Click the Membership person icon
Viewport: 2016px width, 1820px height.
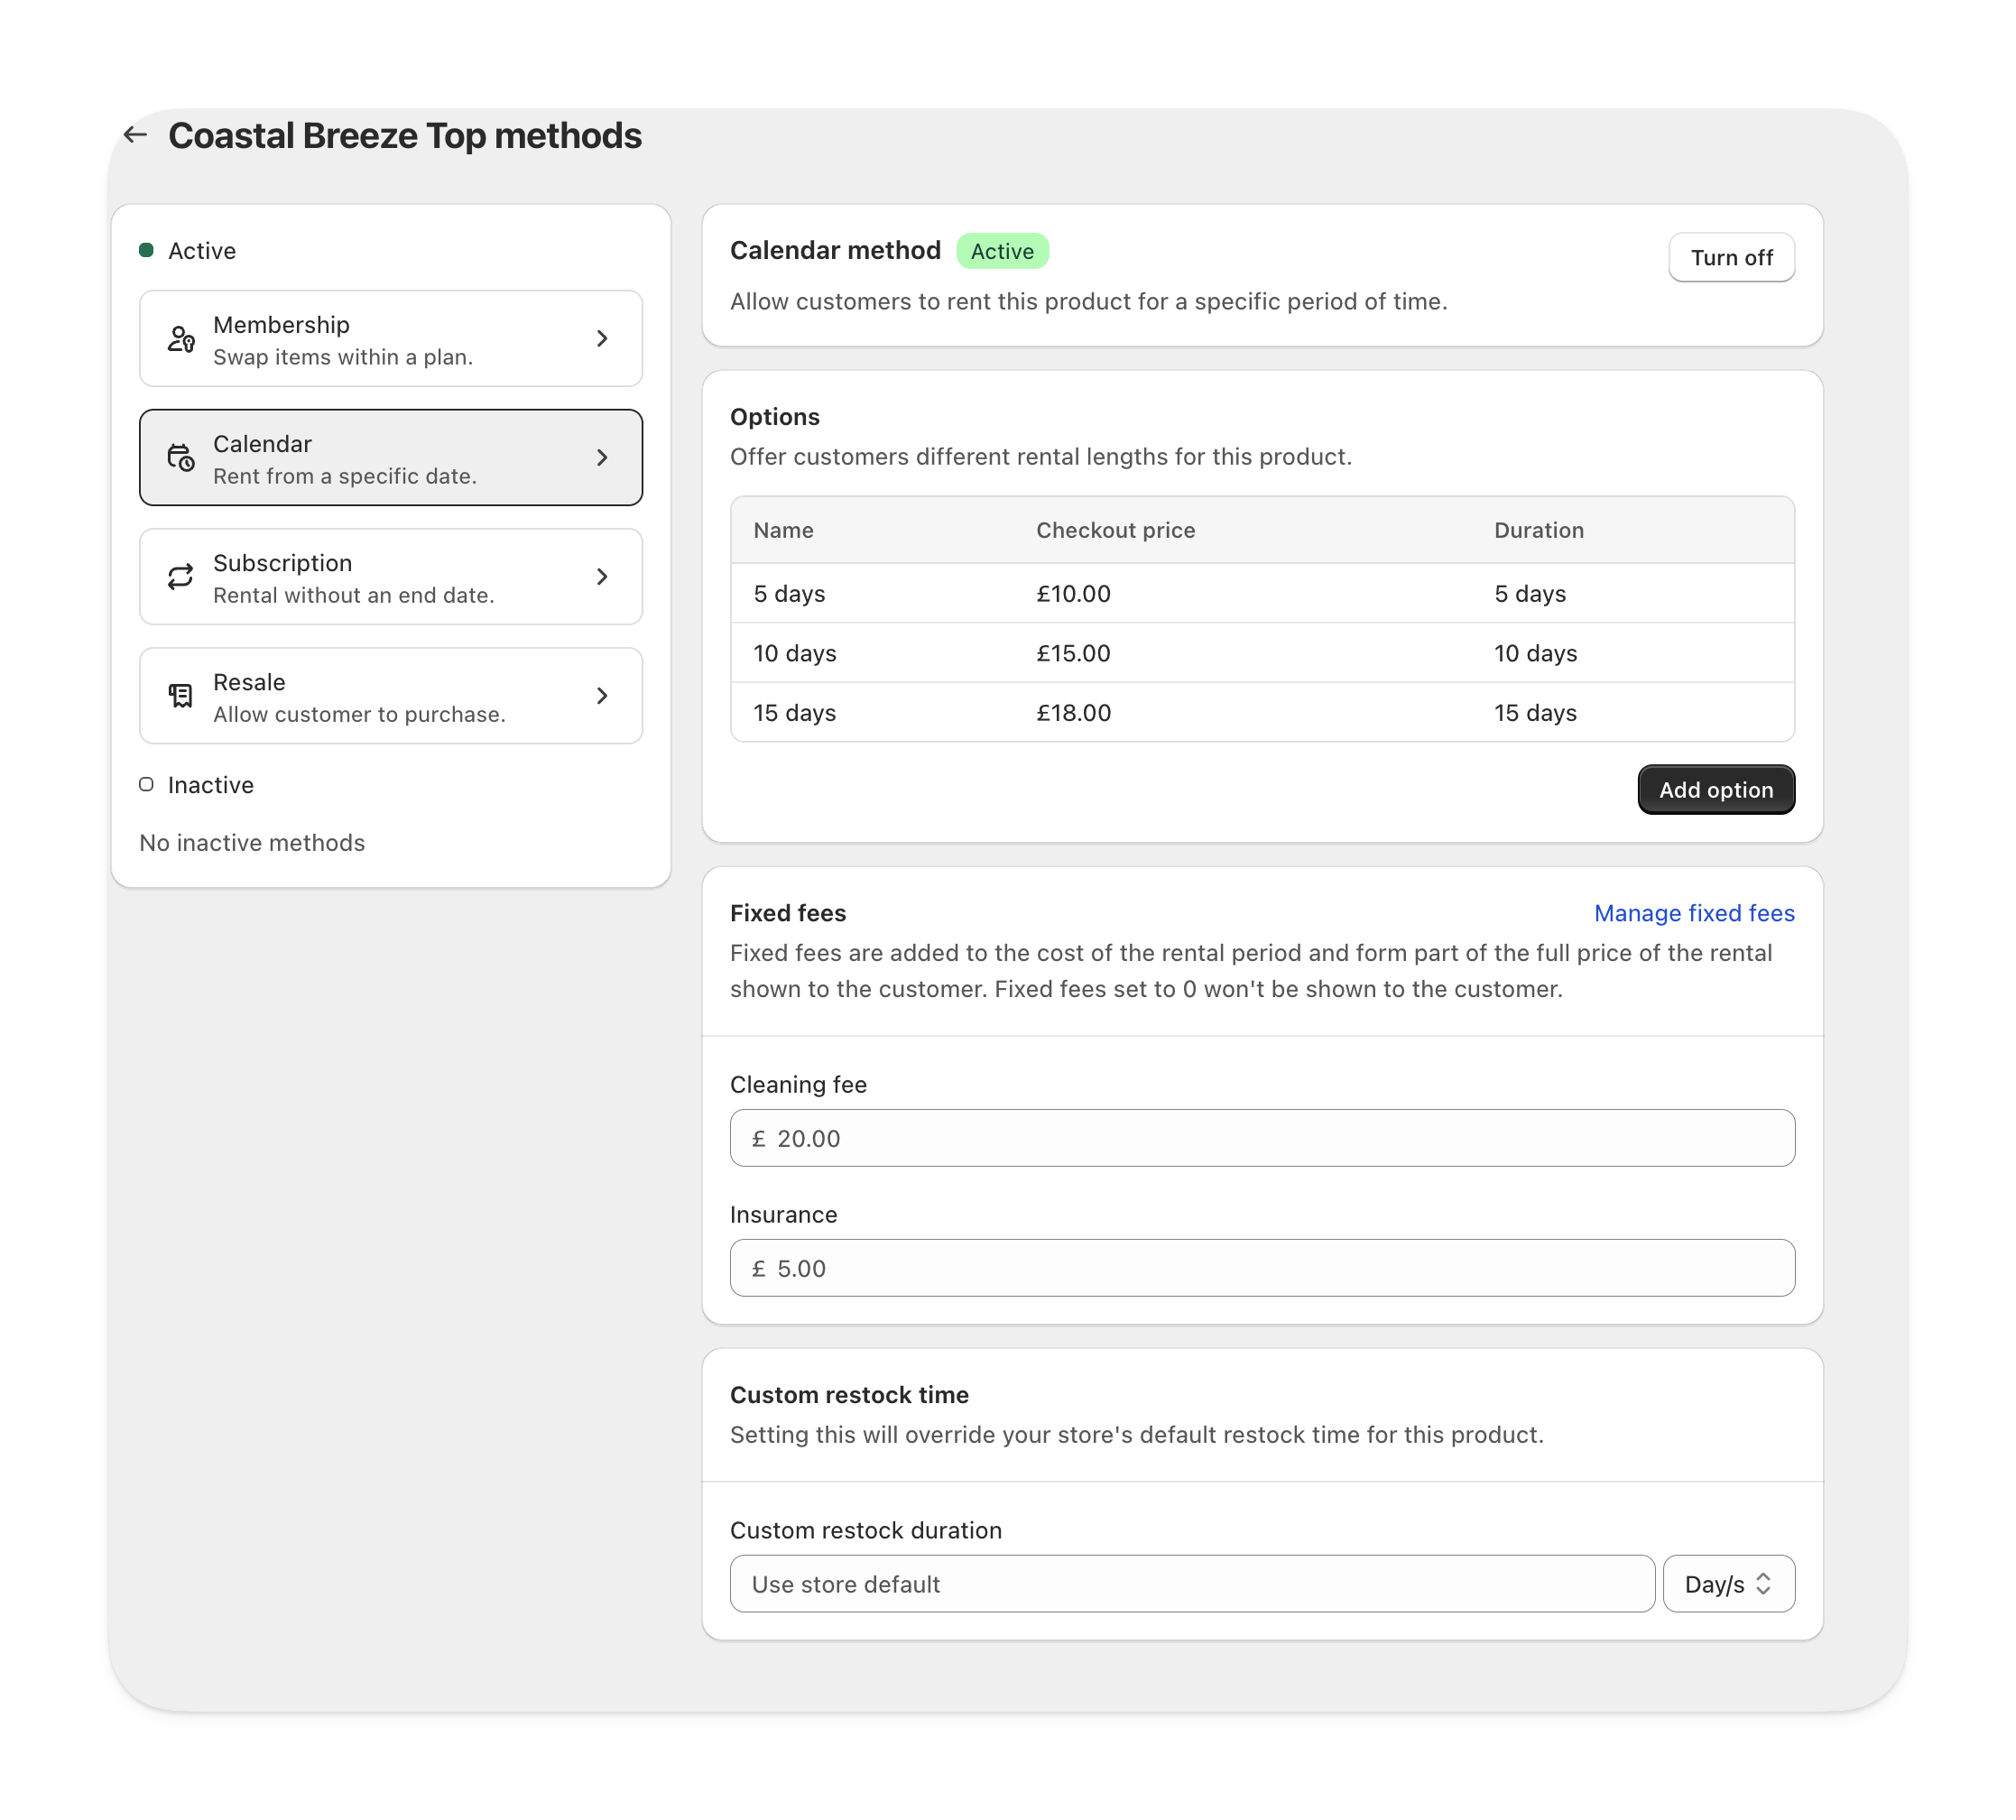[181, 339]
